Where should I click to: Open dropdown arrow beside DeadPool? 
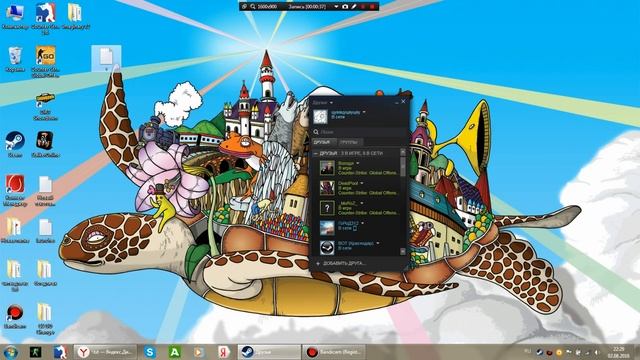[362, 183]
